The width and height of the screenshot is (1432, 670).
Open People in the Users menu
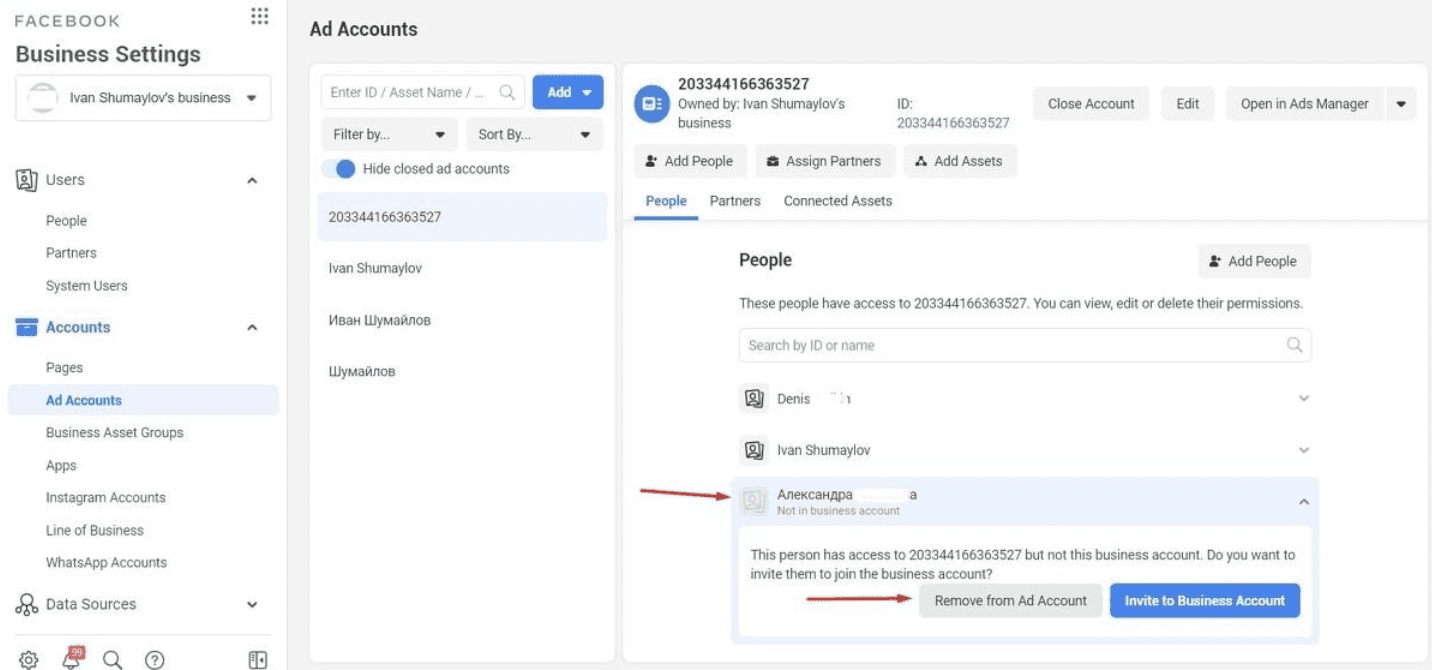click(x=66, y=221)
